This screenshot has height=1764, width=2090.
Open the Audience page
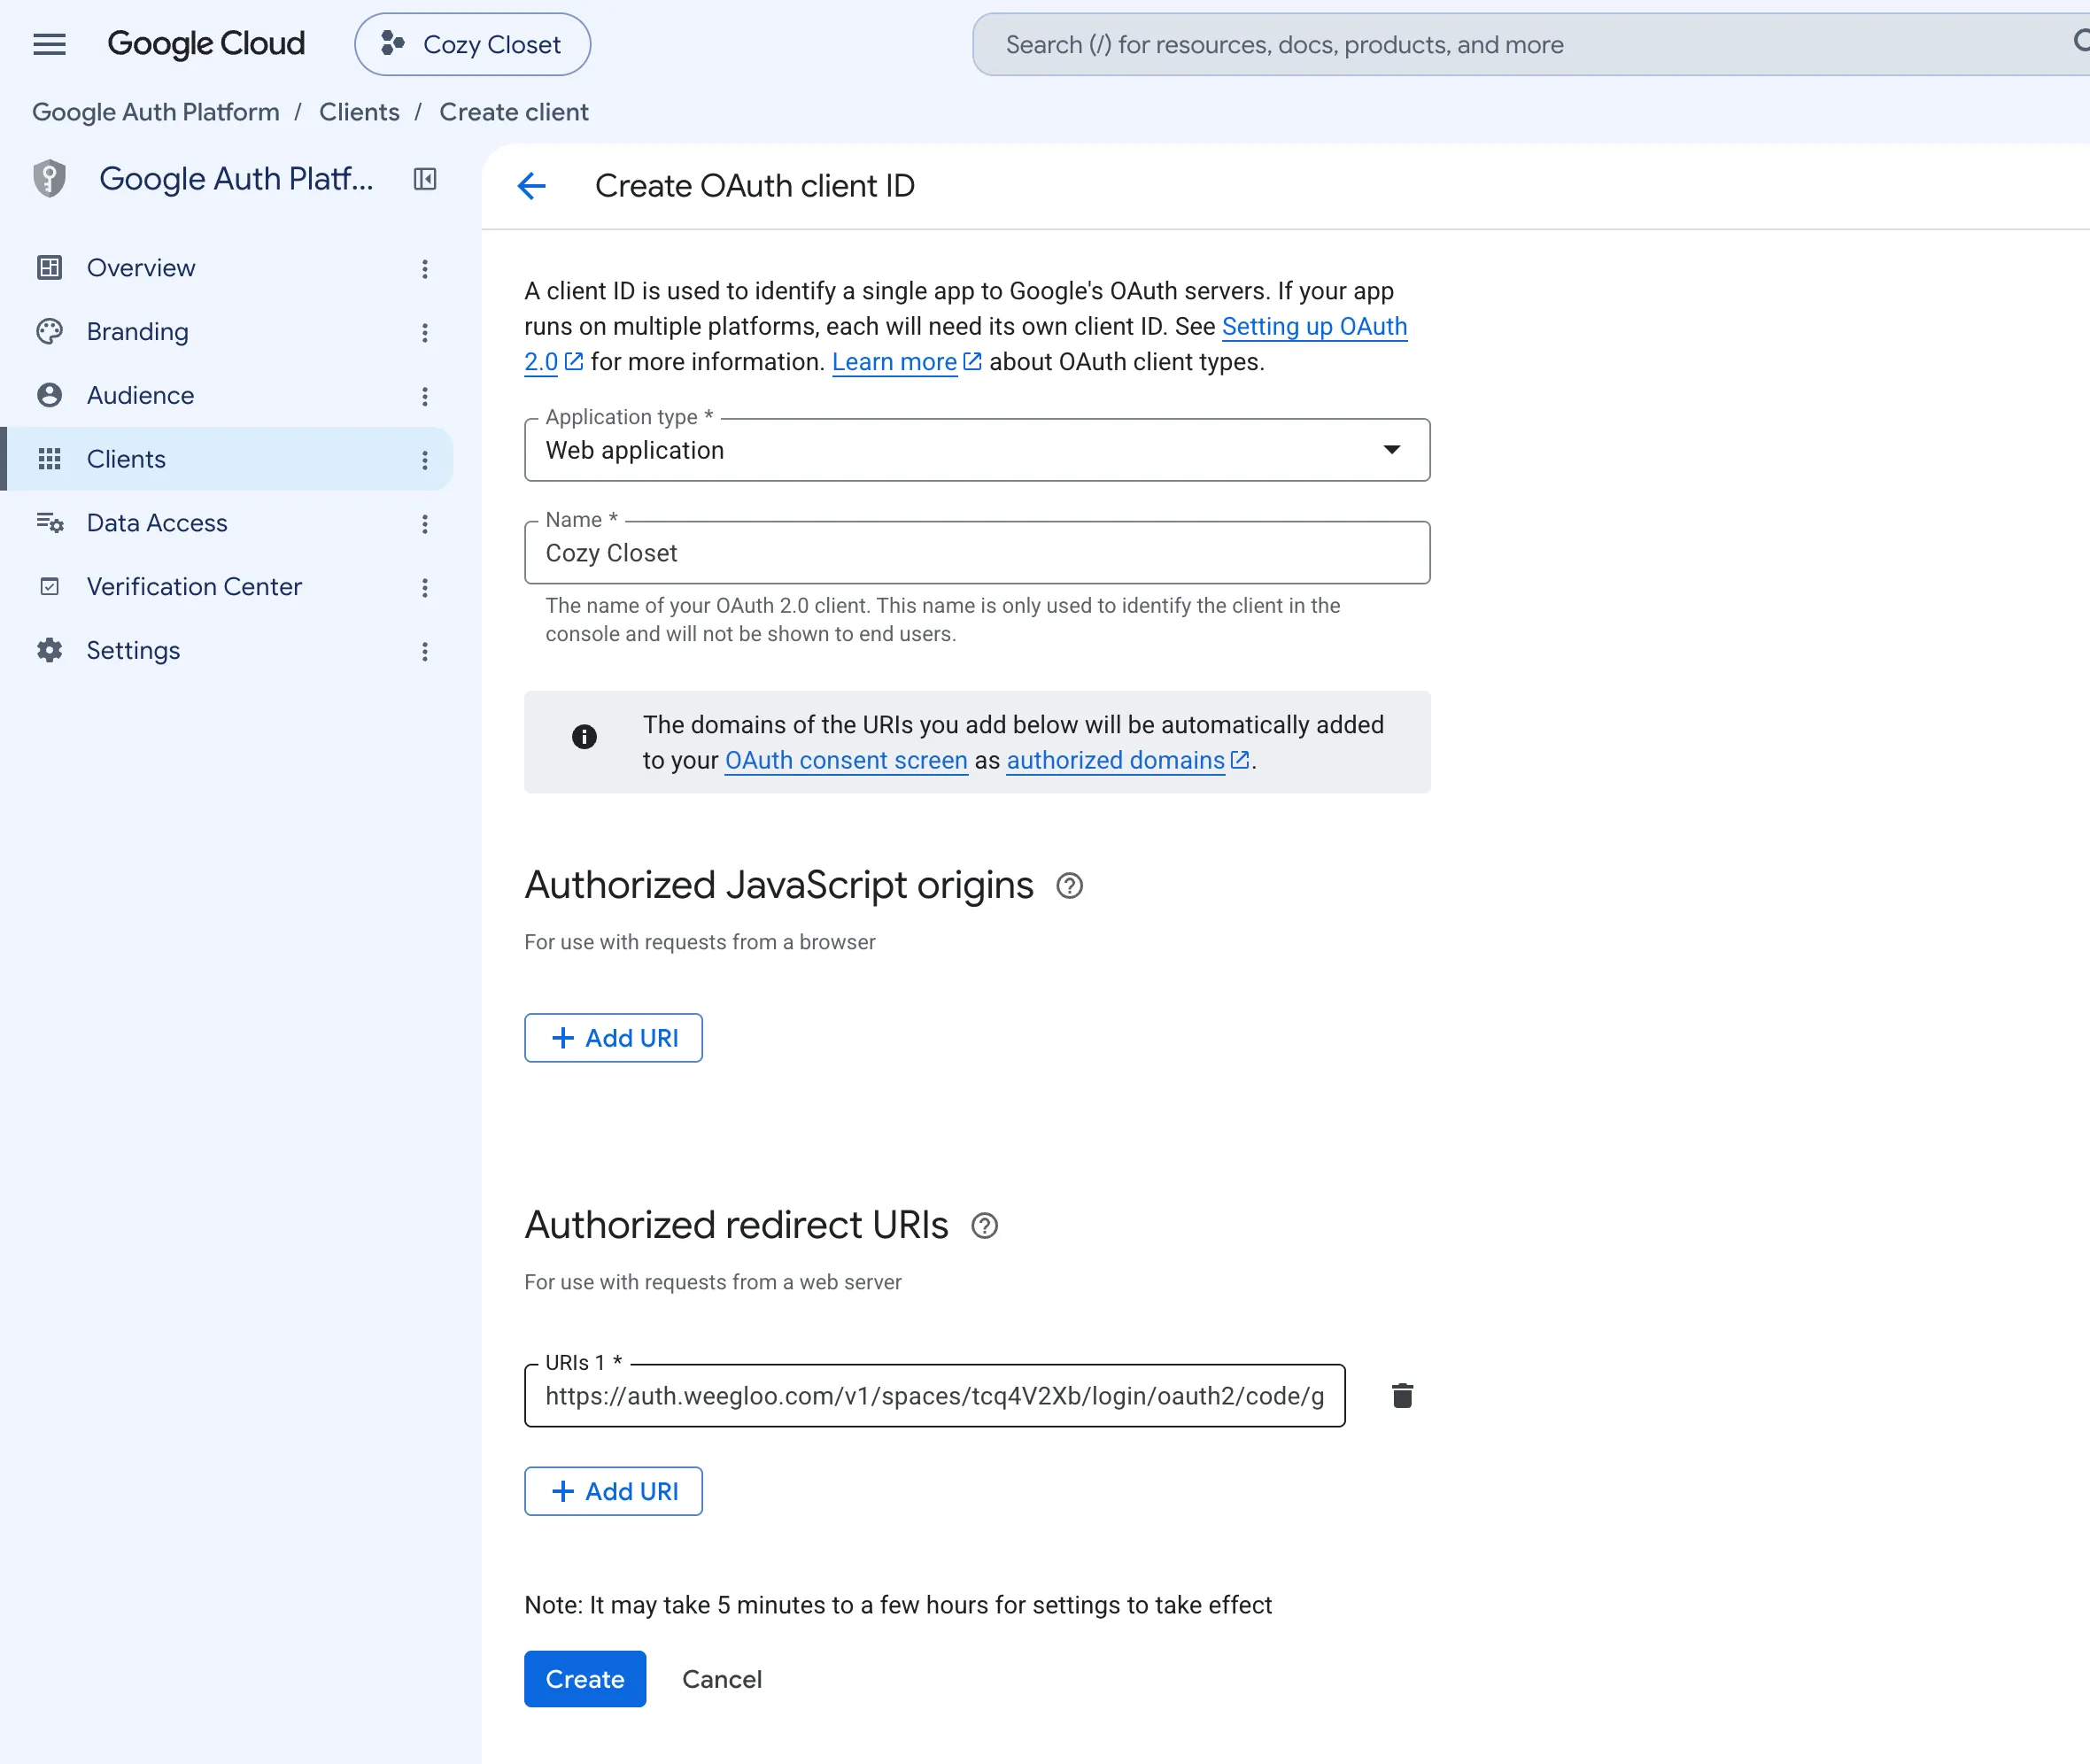[x=141, y=395]
